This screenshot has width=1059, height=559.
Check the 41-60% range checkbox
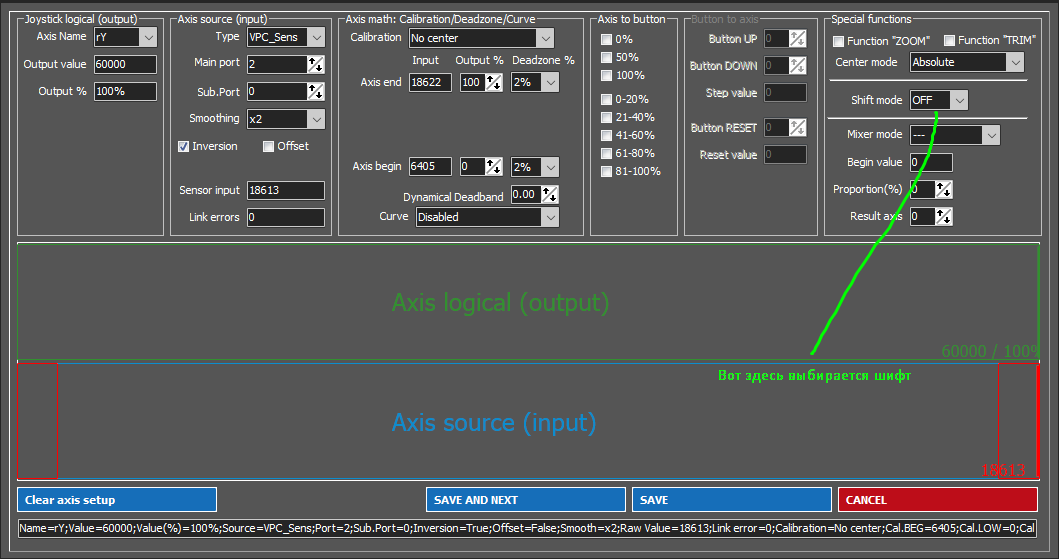point(606,135)
